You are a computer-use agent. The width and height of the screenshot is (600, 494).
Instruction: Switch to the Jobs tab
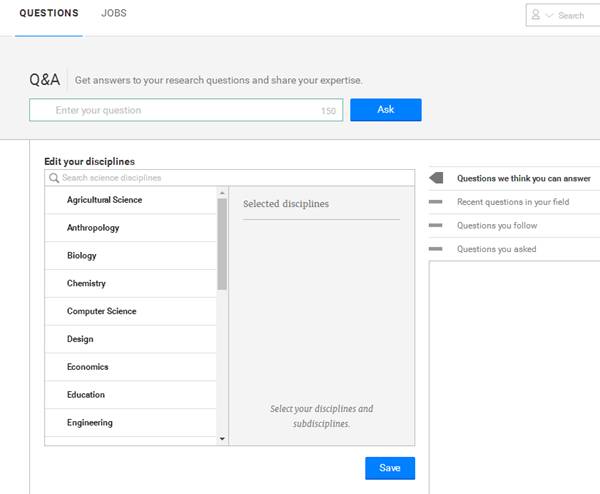(x=114, y=13)
